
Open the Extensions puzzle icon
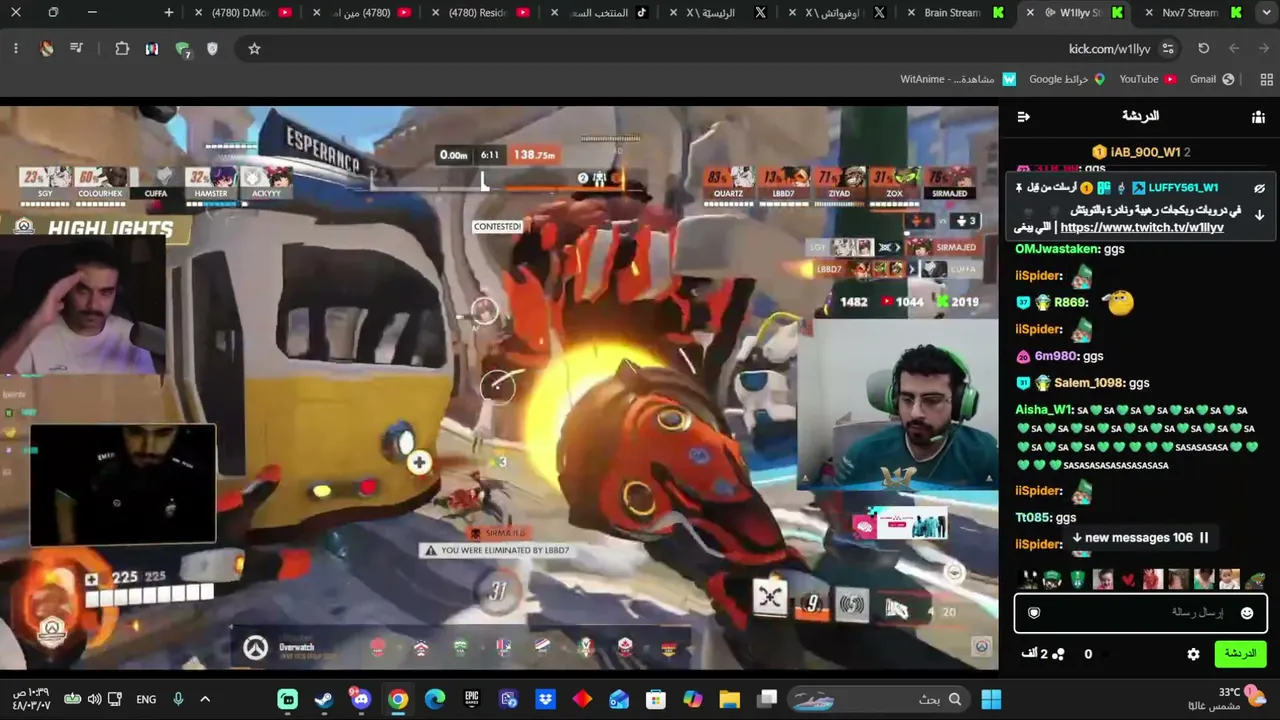coord(122,48)
